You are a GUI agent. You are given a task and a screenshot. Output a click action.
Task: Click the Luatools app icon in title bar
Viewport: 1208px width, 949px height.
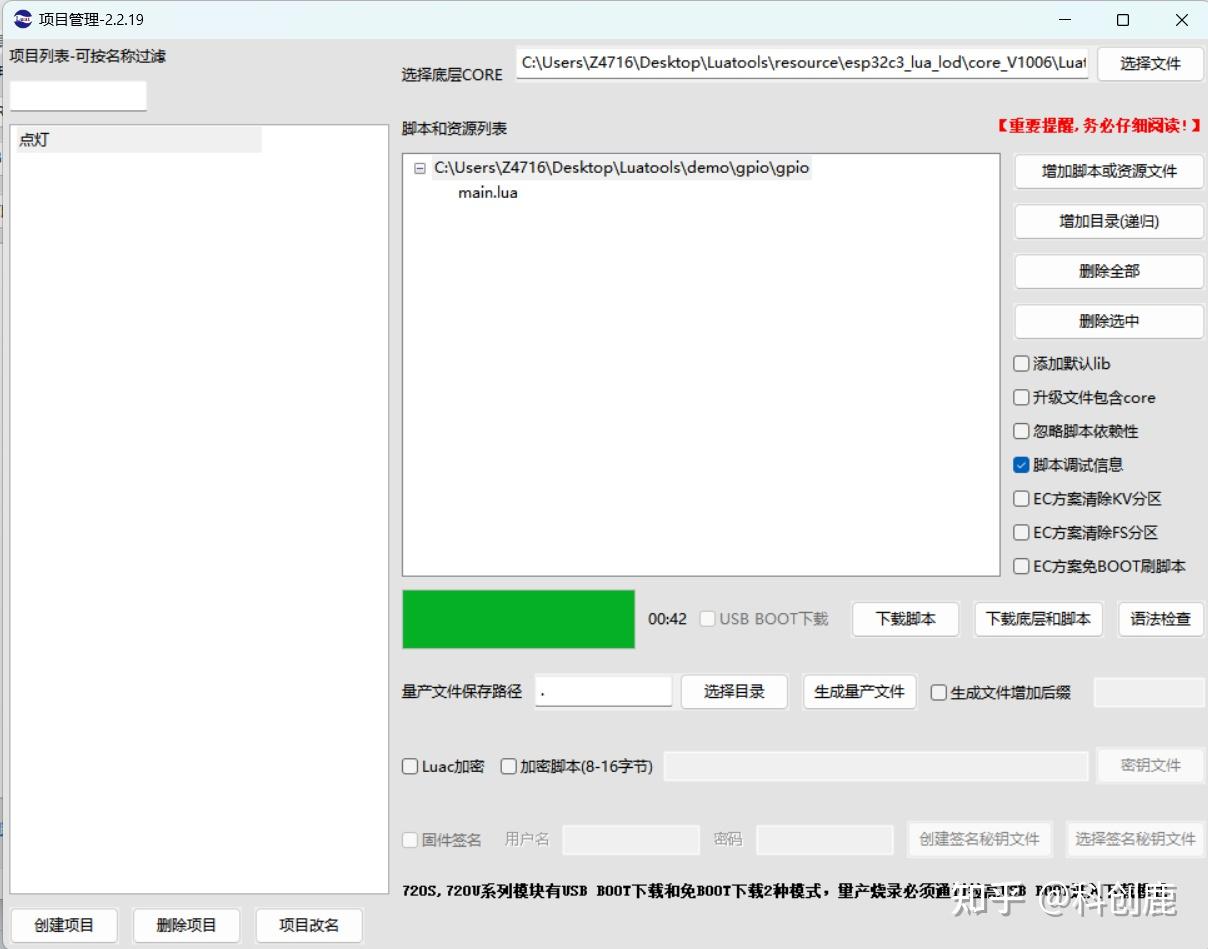(22, 19)
